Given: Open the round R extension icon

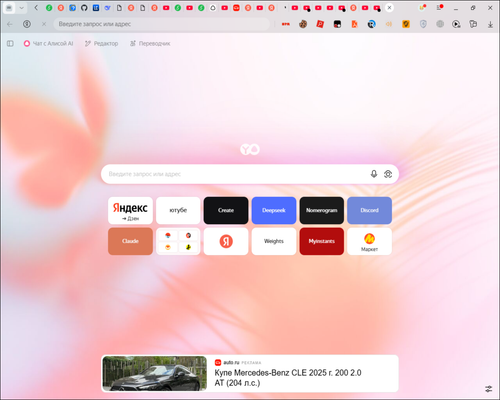Looking at the screenshot, I should [371, 24].
